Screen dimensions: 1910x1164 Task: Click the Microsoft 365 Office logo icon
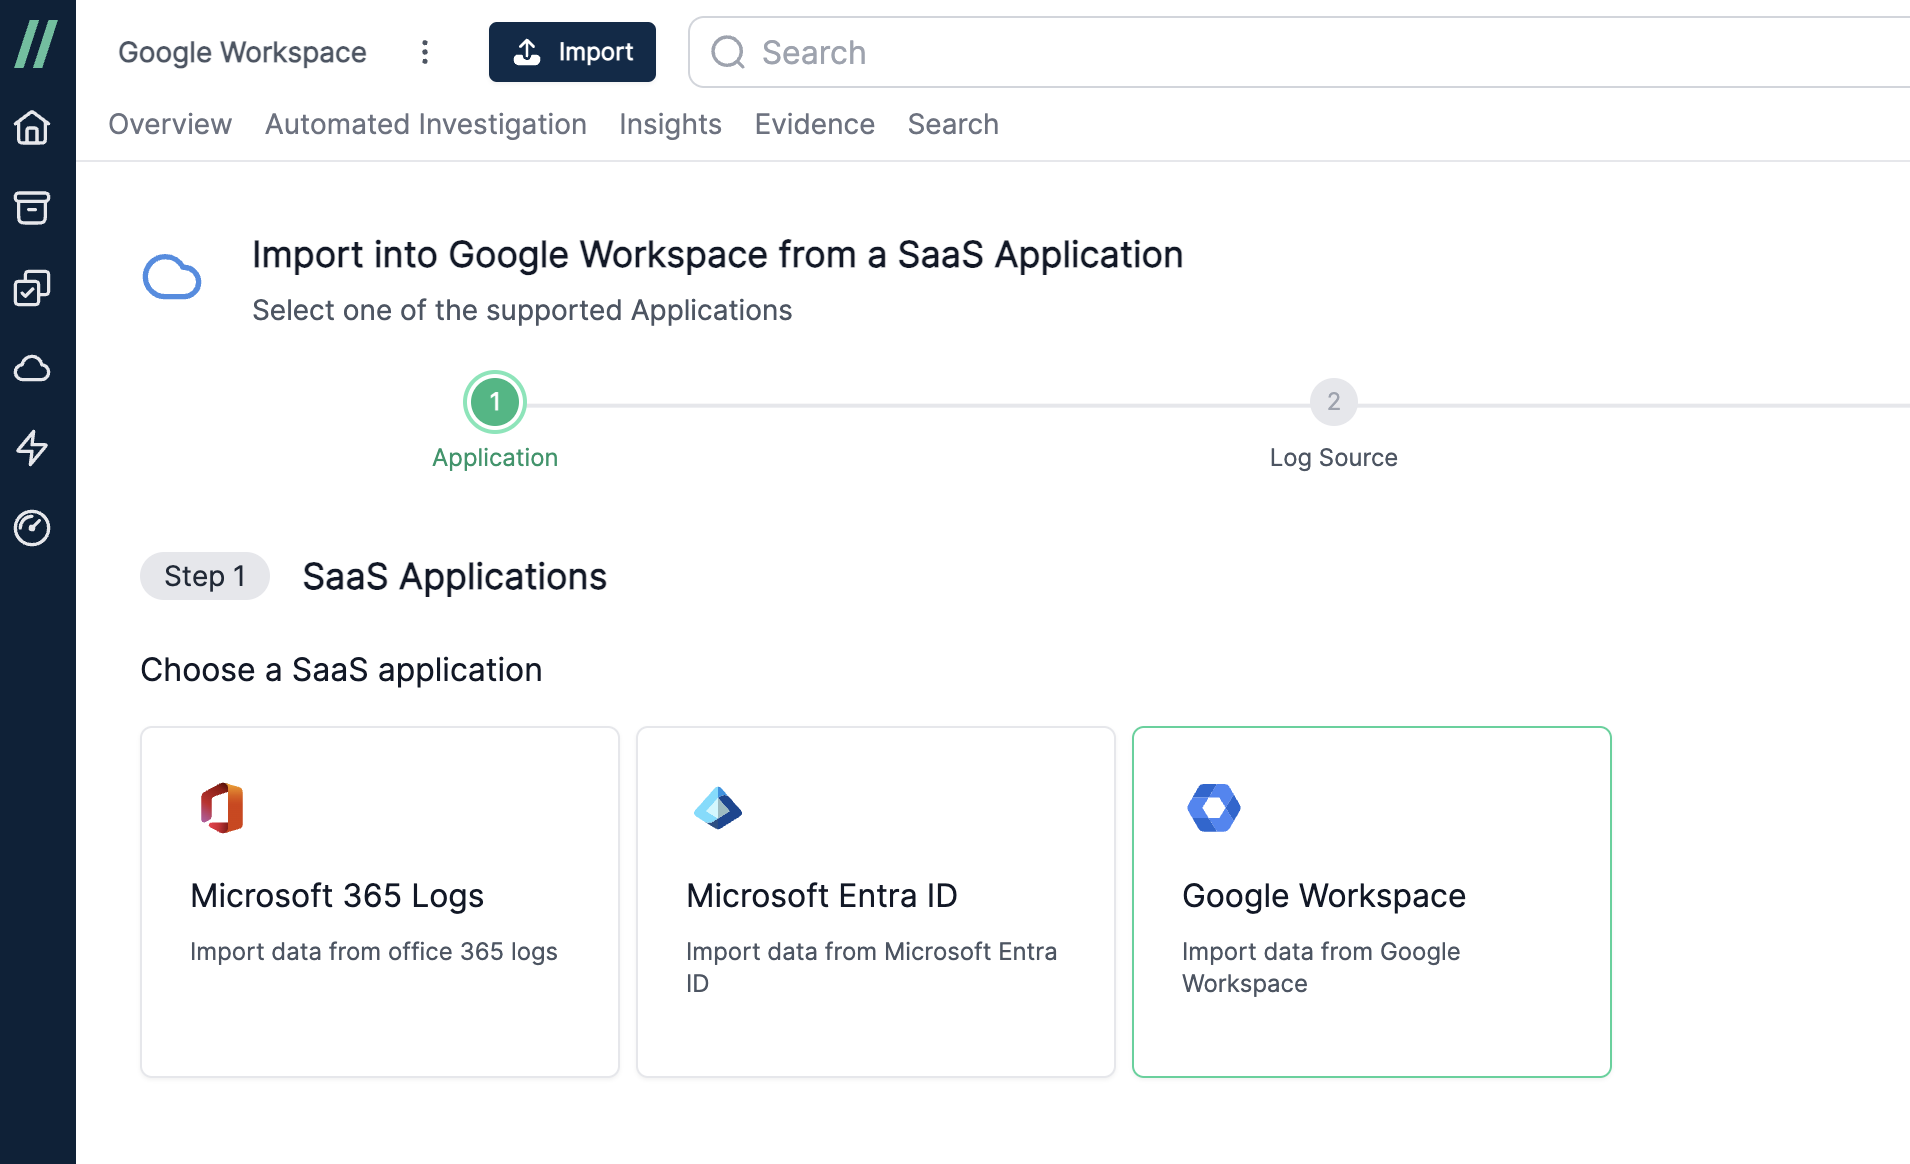[222, 808]
